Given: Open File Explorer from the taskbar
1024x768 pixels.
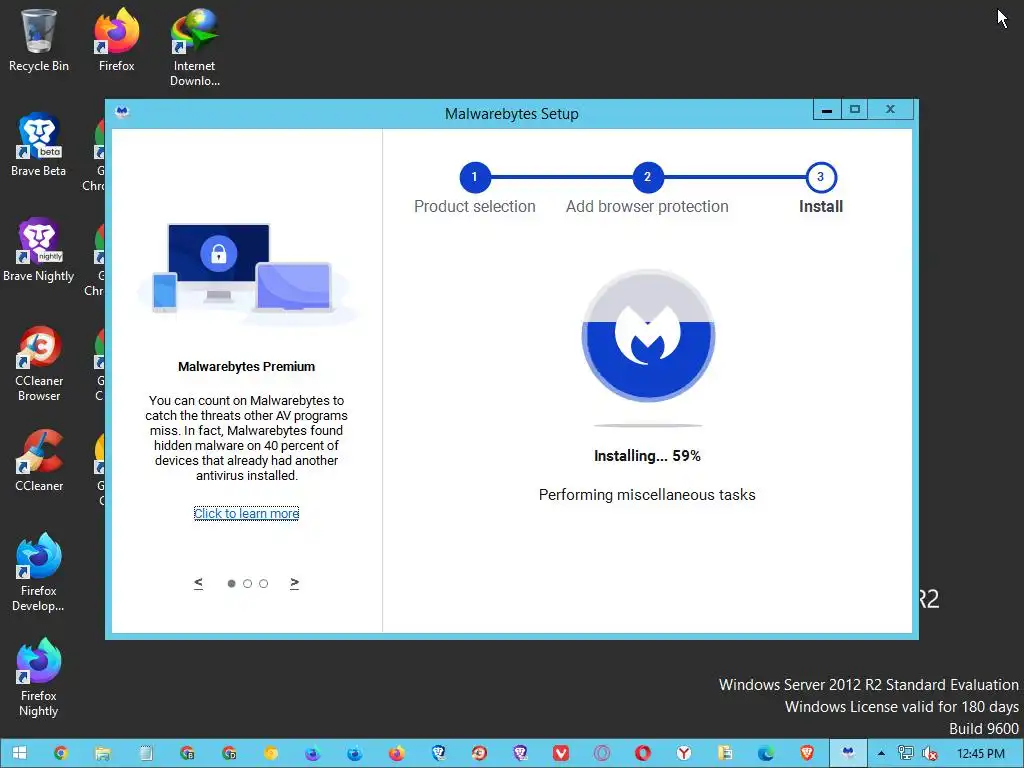Looking at the screenshot, I should 103,753.
